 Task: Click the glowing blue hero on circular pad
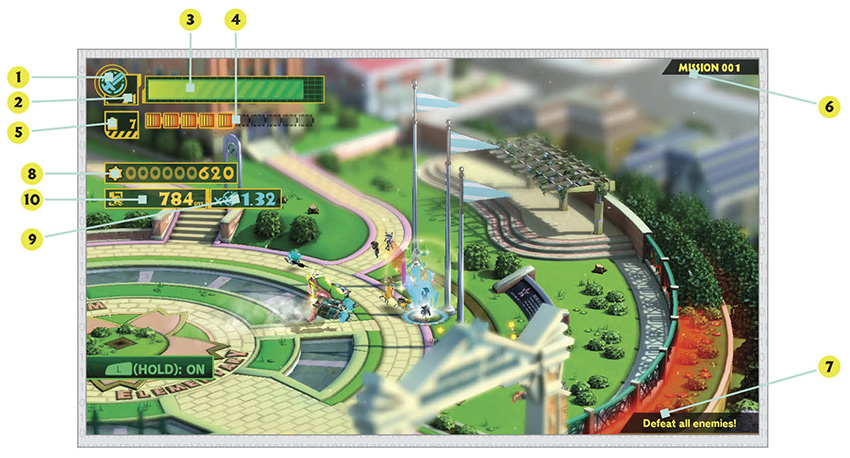[x=423, y=295]
